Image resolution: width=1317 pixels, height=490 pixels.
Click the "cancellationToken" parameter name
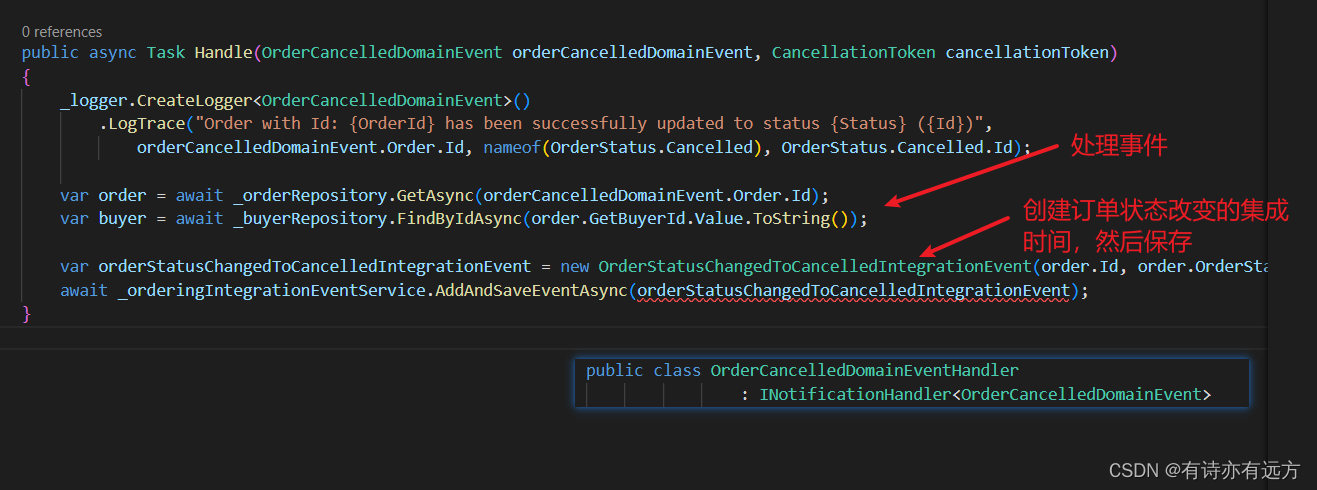tap(1027, 52)
